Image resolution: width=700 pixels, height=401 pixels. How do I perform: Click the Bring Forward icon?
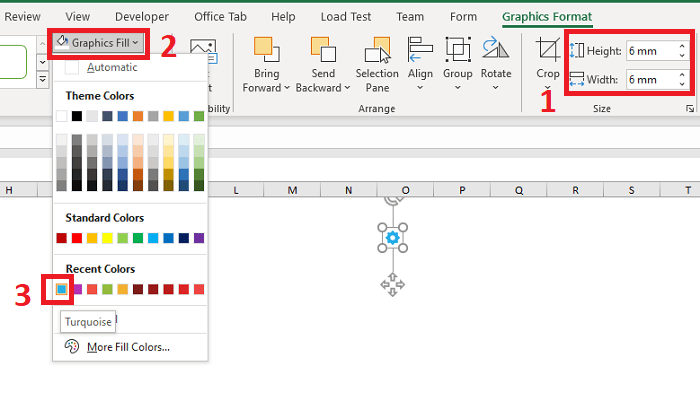click(267, 50)
